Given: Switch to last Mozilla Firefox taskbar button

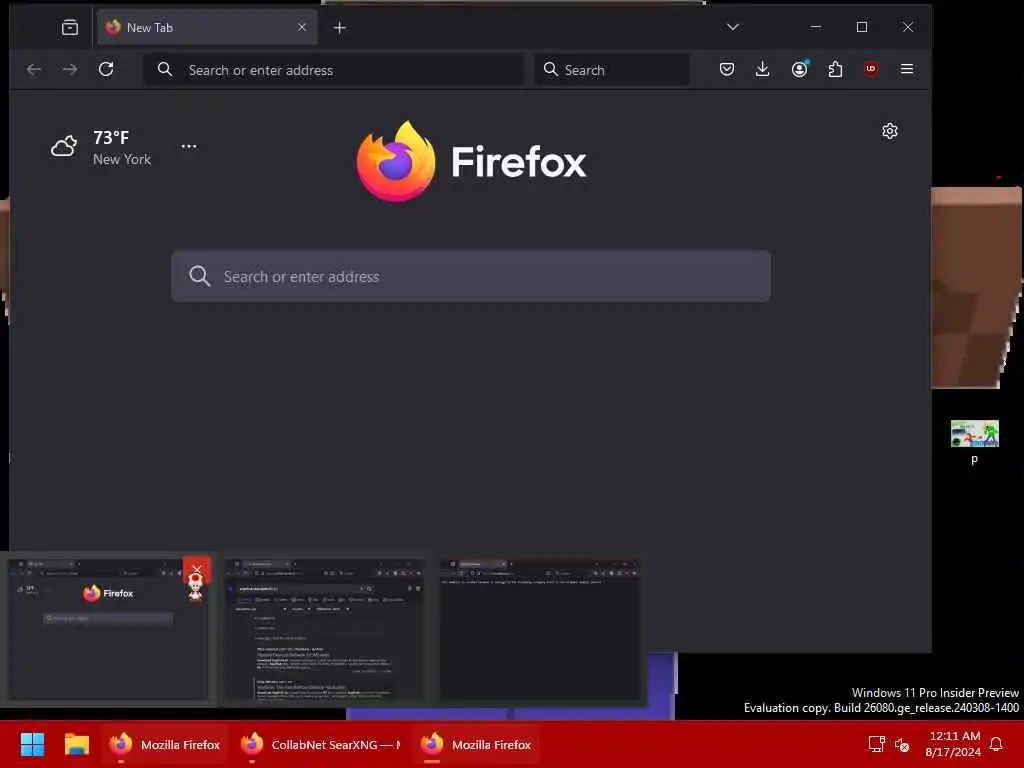Looking at the screenshot, I should (x=476, y=744).
